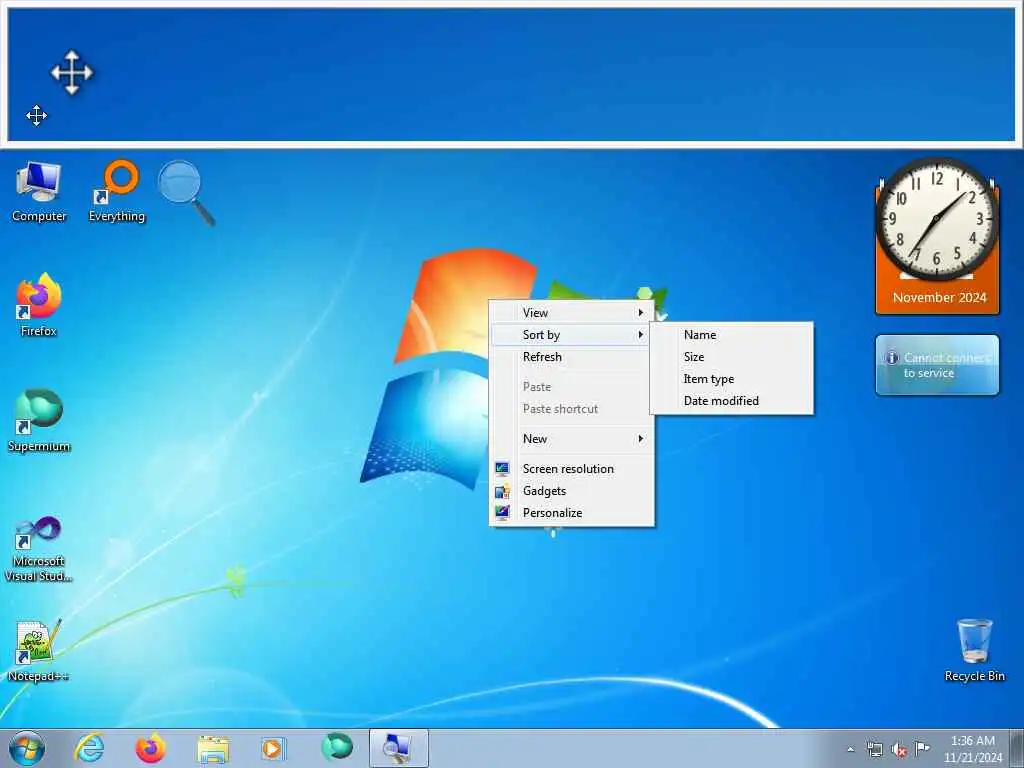
Task: Select the Everything search shortcut
Action: (x=117, y=191)
